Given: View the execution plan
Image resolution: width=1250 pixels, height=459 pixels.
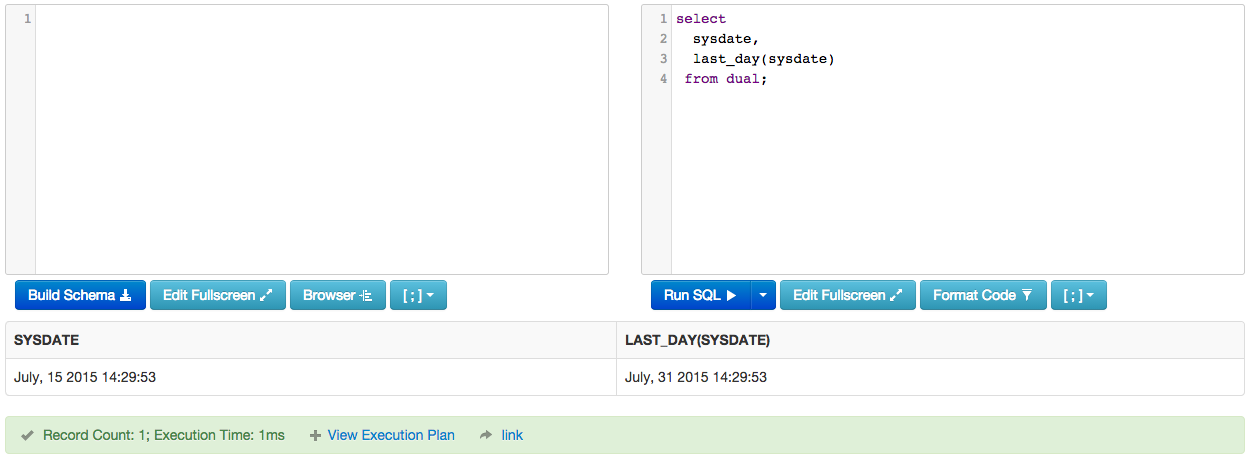Looking at the screenshot, I should pos(390,435).
